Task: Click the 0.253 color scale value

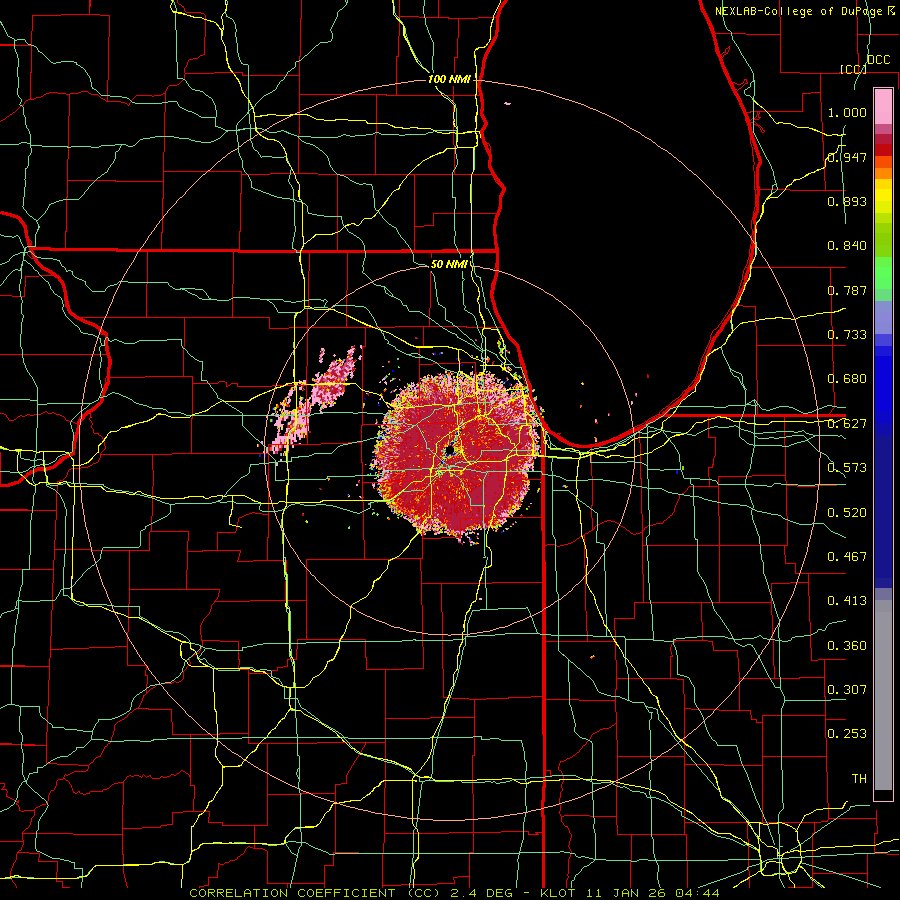Action: pyautogui.click(x=847, y=734)
